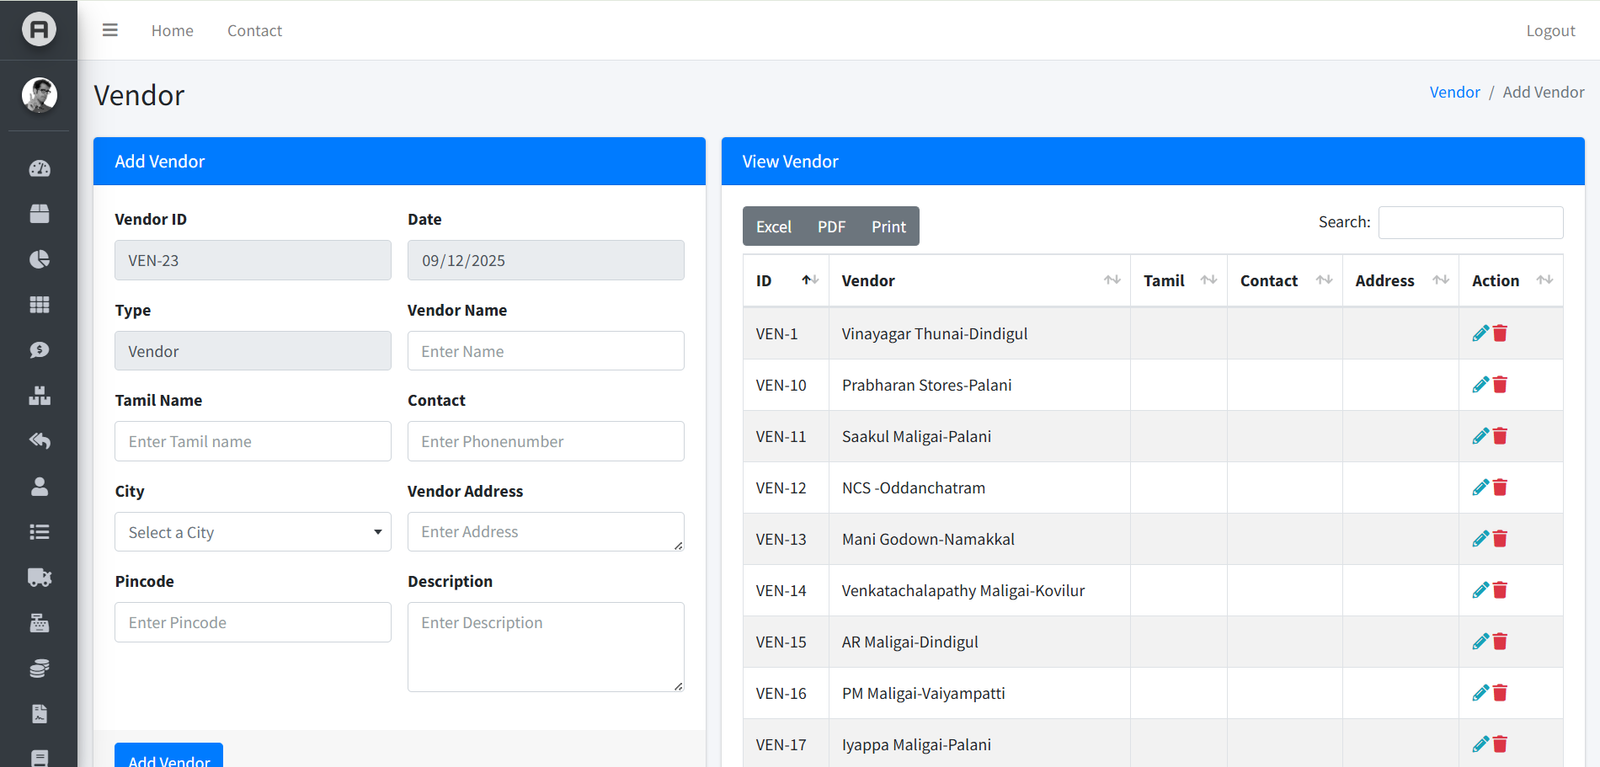Screen dimensions: 1600x767
Task: Open the cash register sidebar icon
Action: coord(39,623)
